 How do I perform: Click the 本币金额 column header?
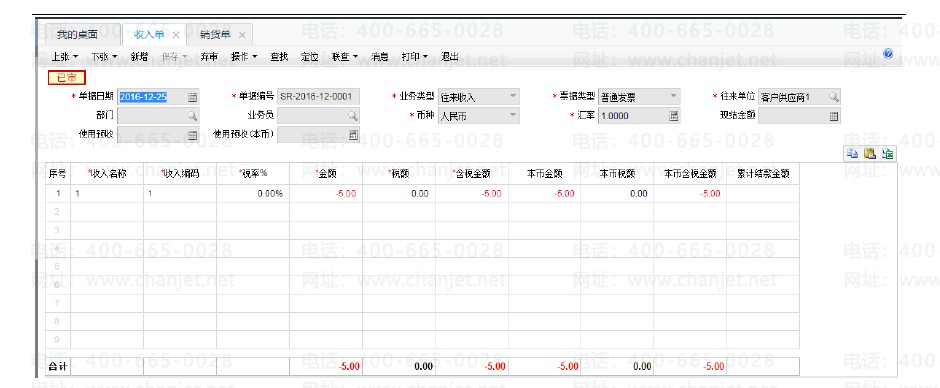[544, 173]
